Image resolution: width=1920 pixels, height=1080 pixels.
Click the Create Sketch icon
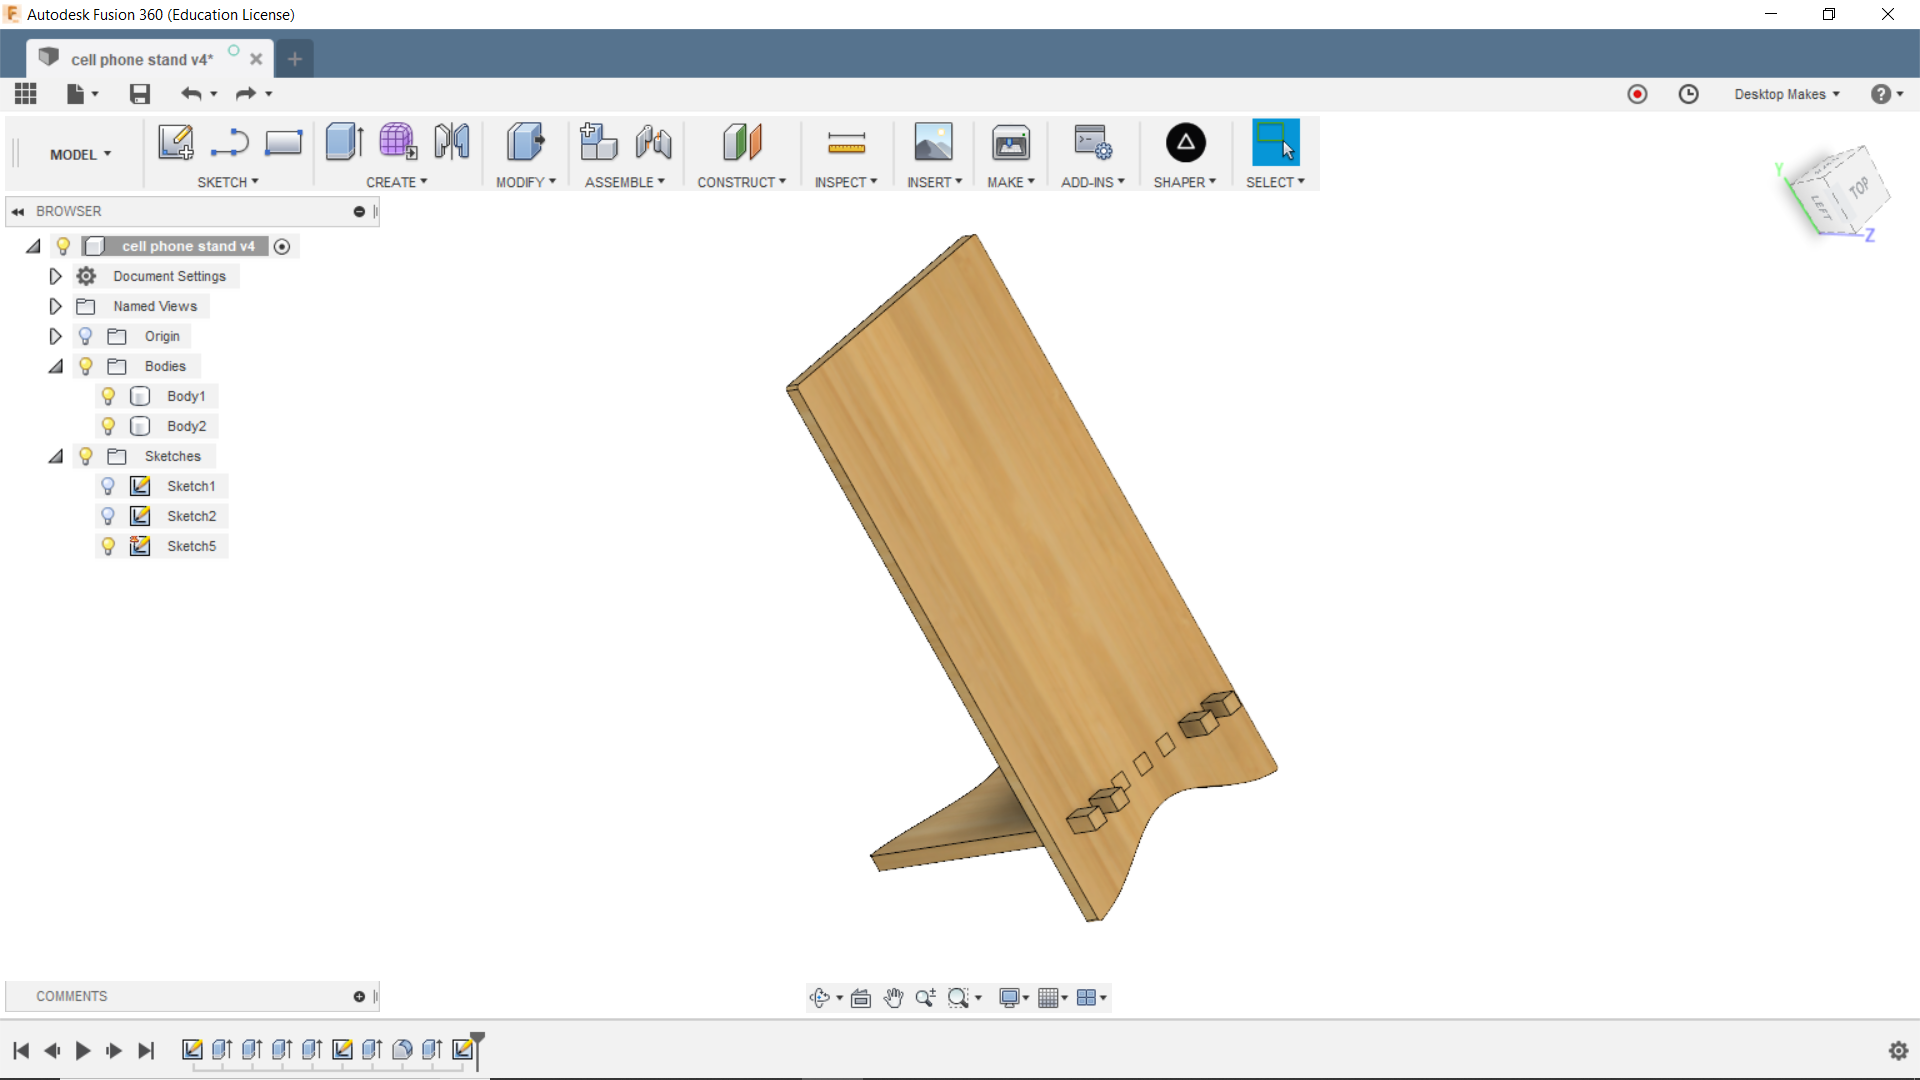click(x=176, y=143)
